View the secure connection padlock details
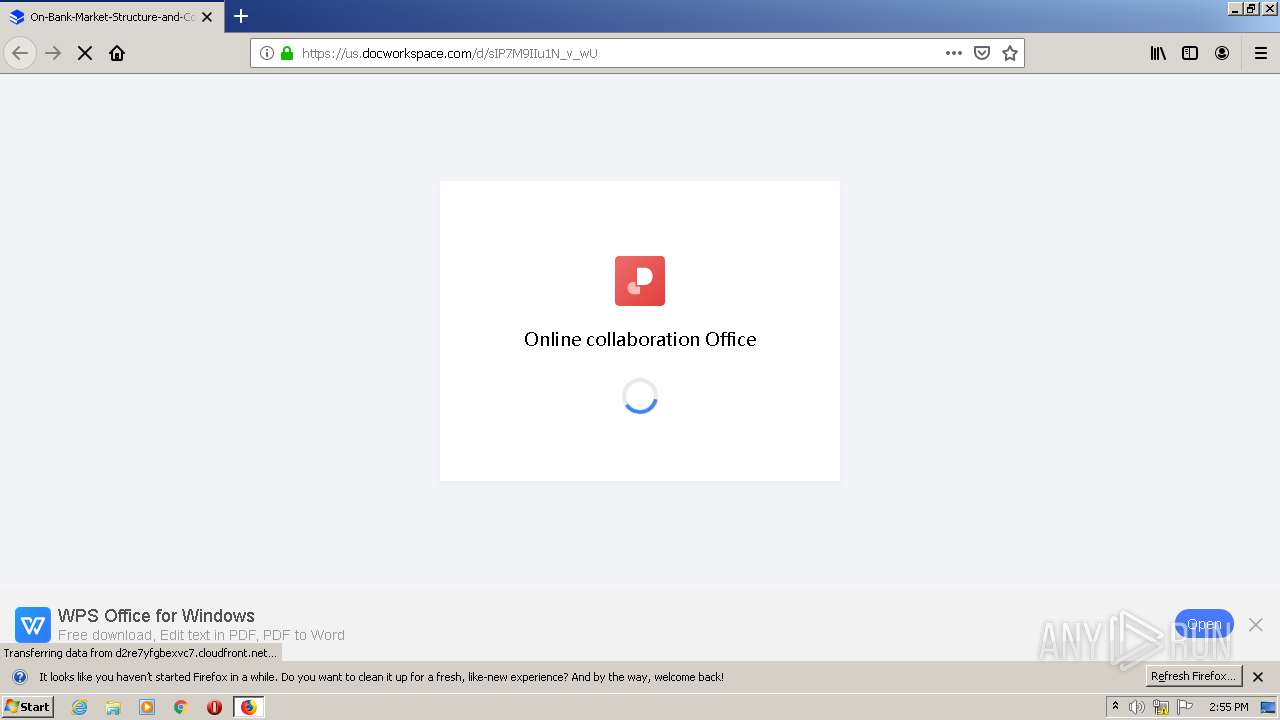Image resolution: width=1280 pixels, height=720 pixels. pos(287,53)
